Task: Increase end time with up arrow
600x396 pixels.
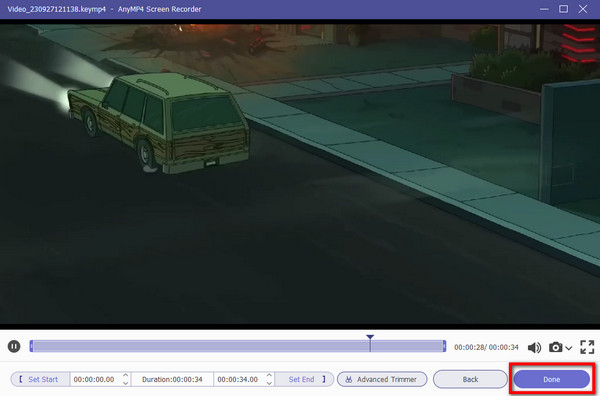Action: (x=269, y=375)
